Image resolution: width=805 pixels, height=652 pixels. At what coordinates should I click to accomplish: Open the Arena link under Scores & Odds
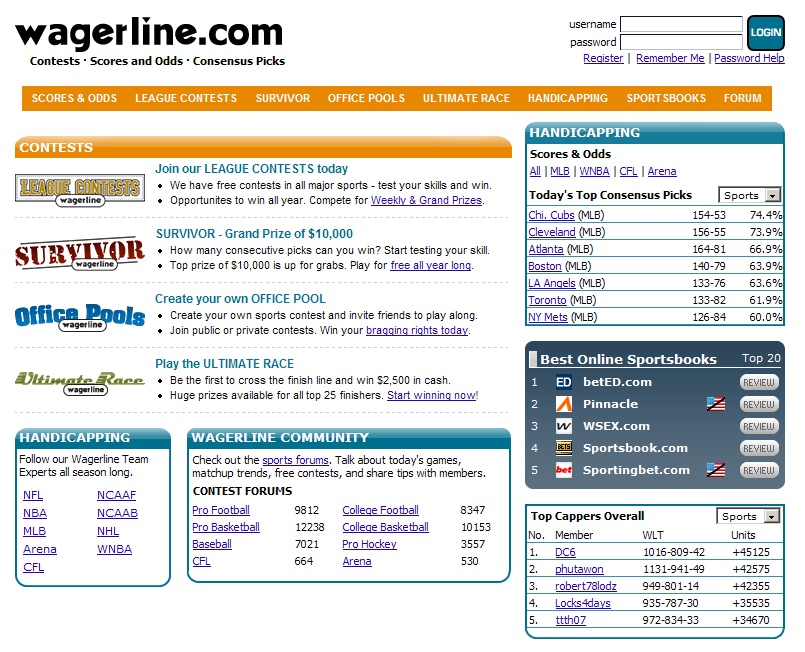(662, 171)
